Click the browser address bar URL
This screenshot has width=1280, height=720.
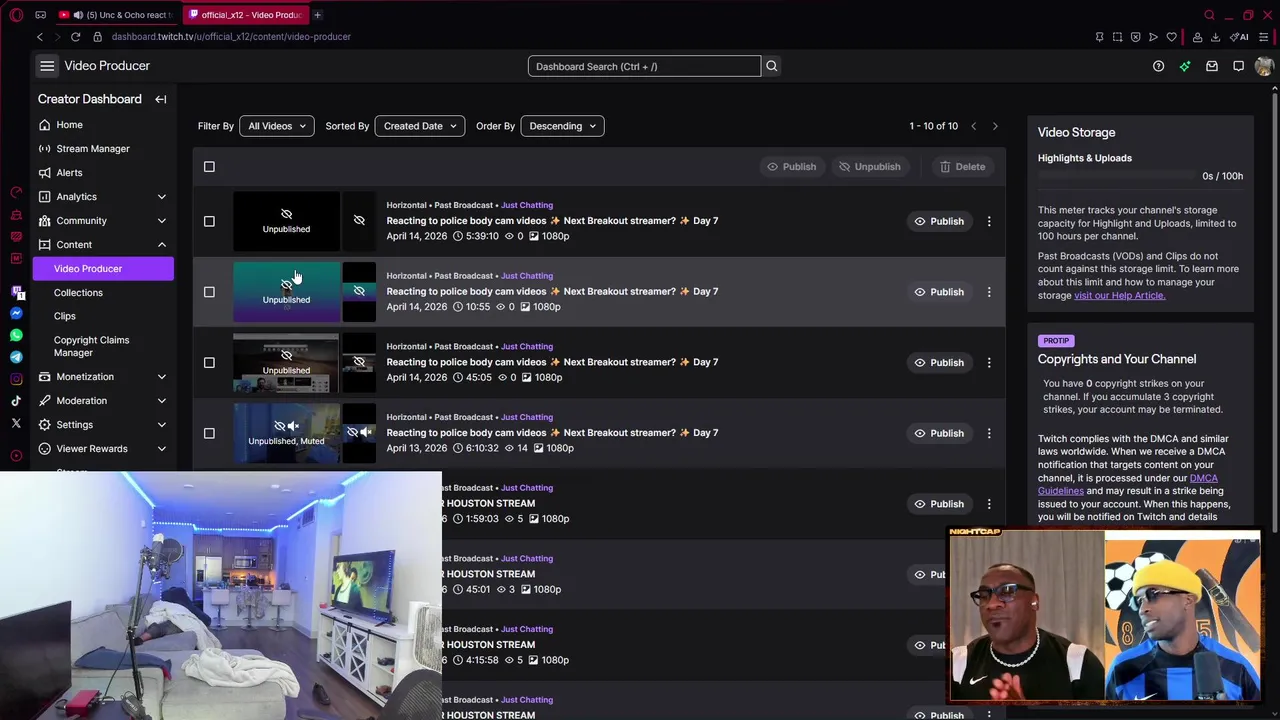(x=231, y=37)
